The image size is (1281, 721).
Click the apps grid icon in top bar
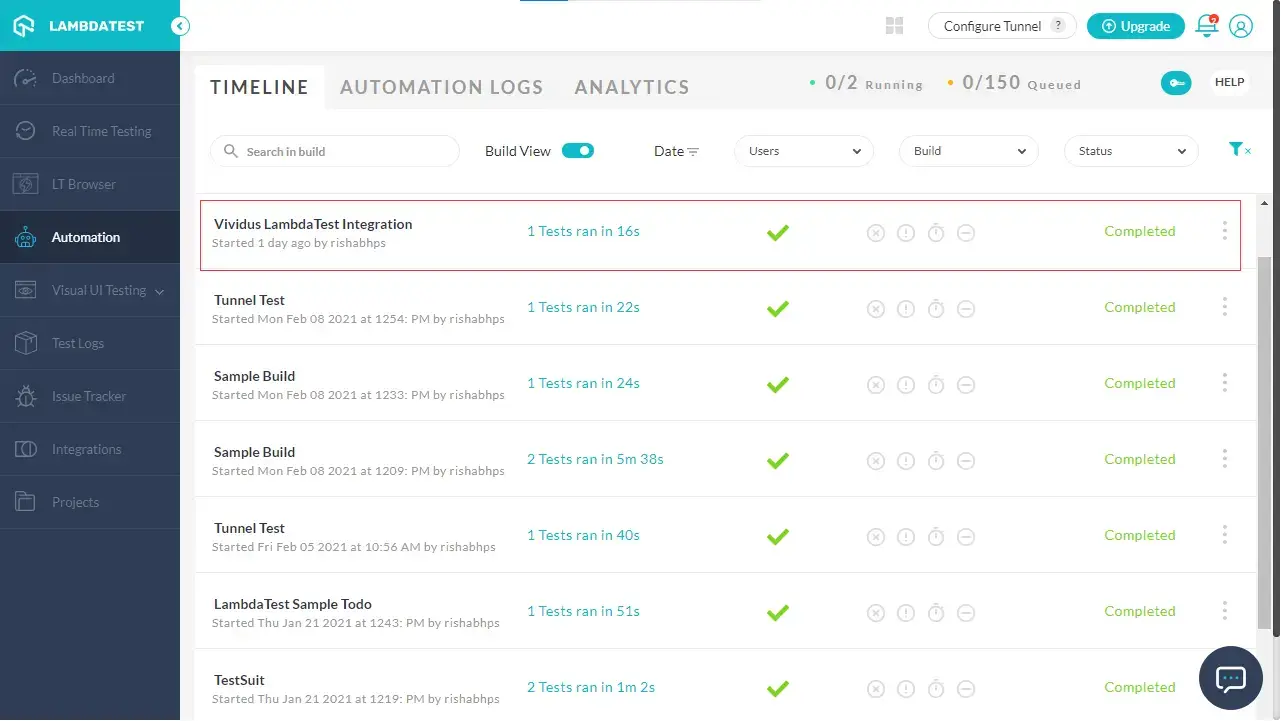click(893, 25)
